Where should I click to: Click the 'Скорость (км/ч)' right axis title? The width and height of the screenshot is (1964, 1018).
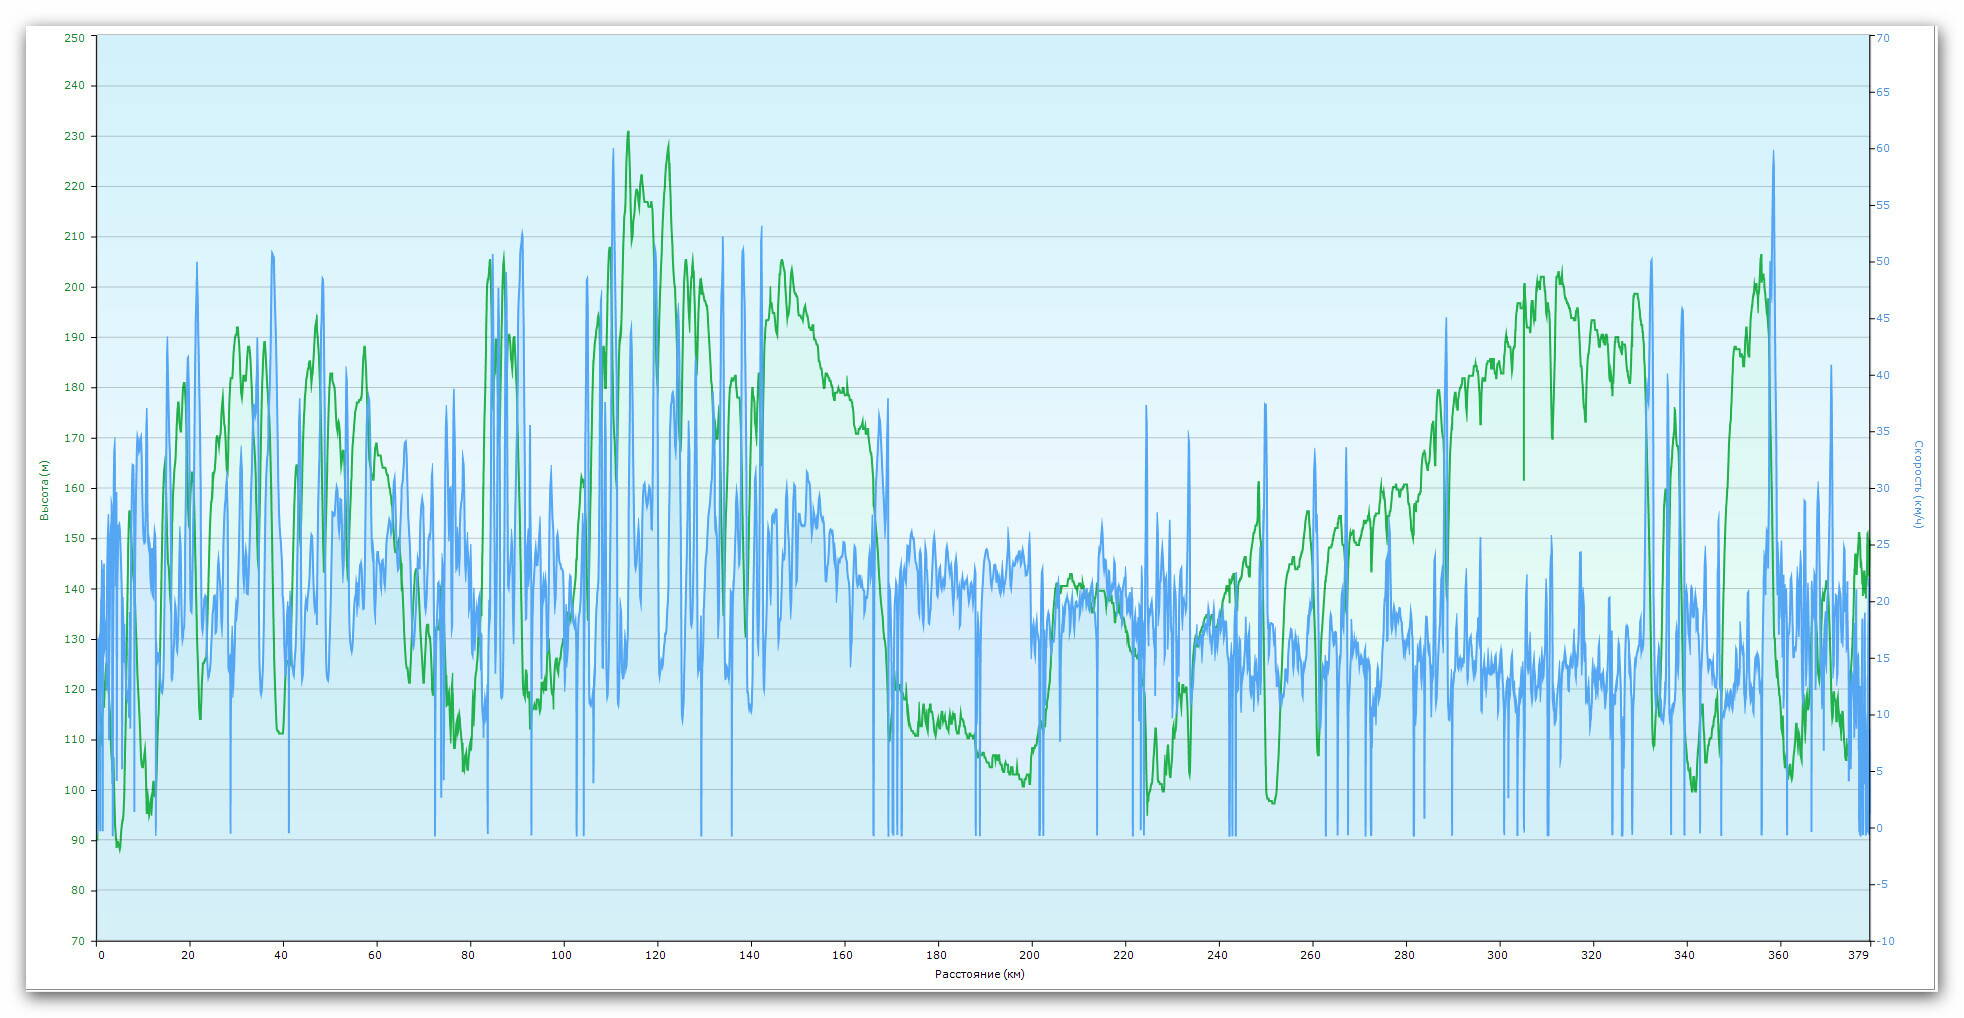1917,484
